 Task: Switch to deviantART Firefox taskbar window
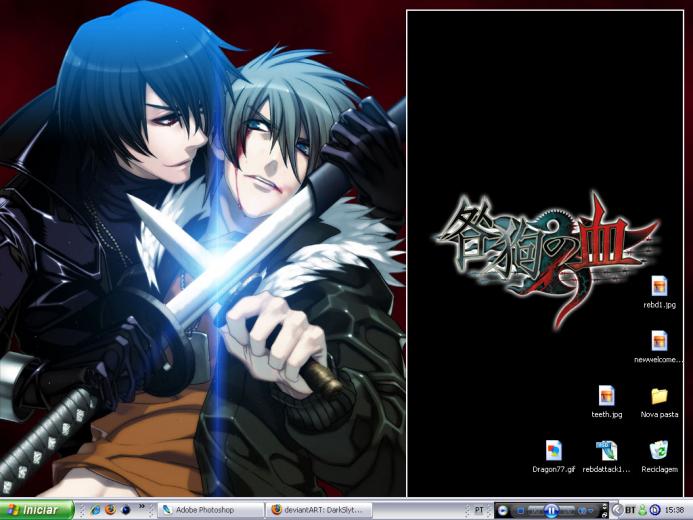click(x=319, y=510)
